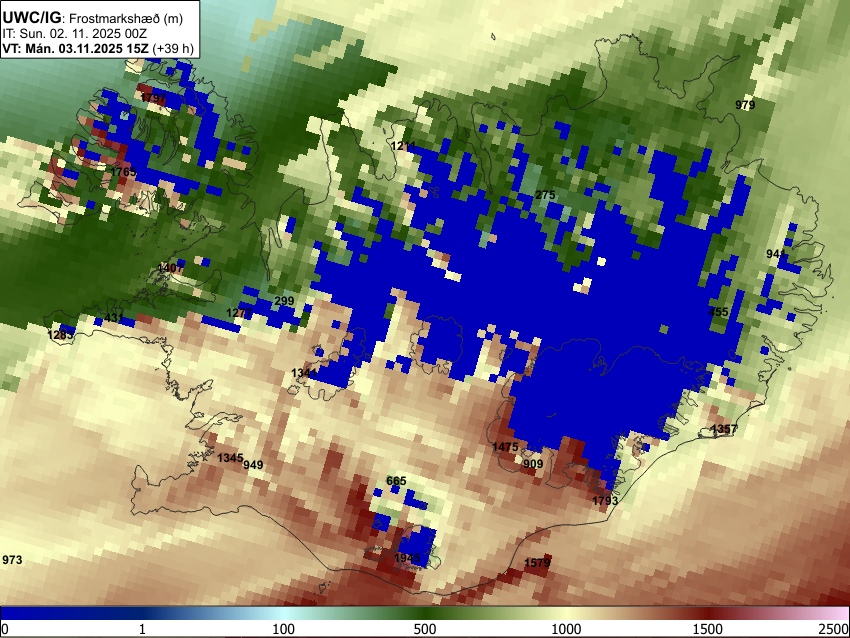Click the color scale label 500
Image resolution: width=850 pixels, height=638 pixels.
(x=425, y=629)
